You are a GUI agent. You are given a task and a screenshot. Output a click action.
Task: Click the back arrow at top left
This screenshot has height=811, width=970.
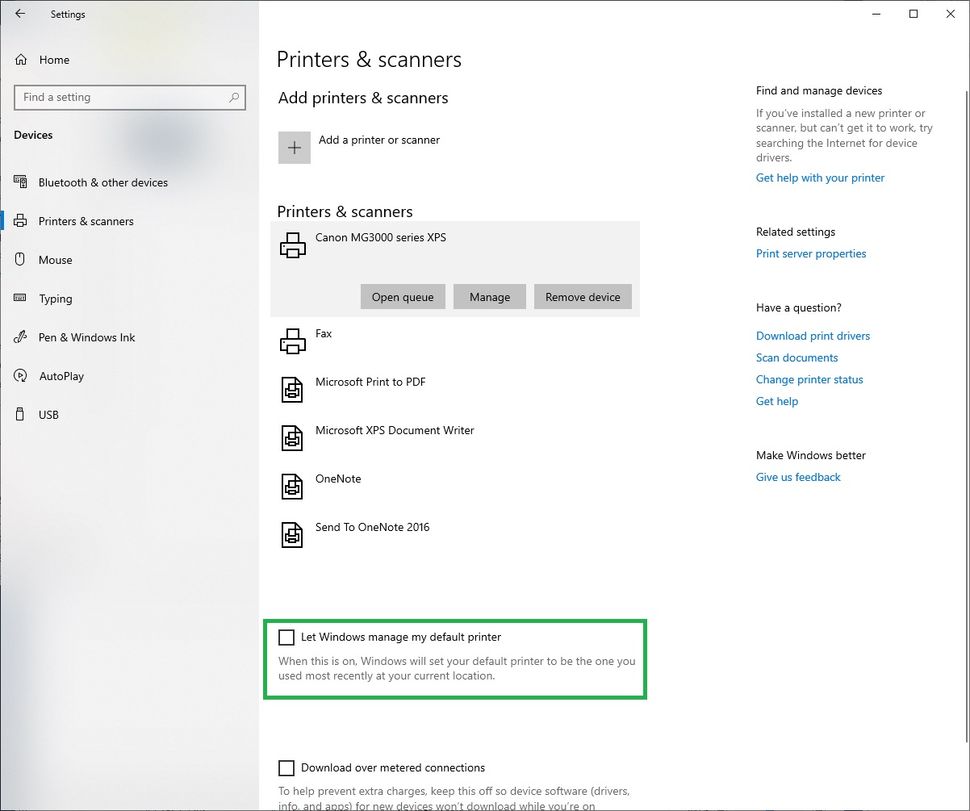(x=19, y=14)
